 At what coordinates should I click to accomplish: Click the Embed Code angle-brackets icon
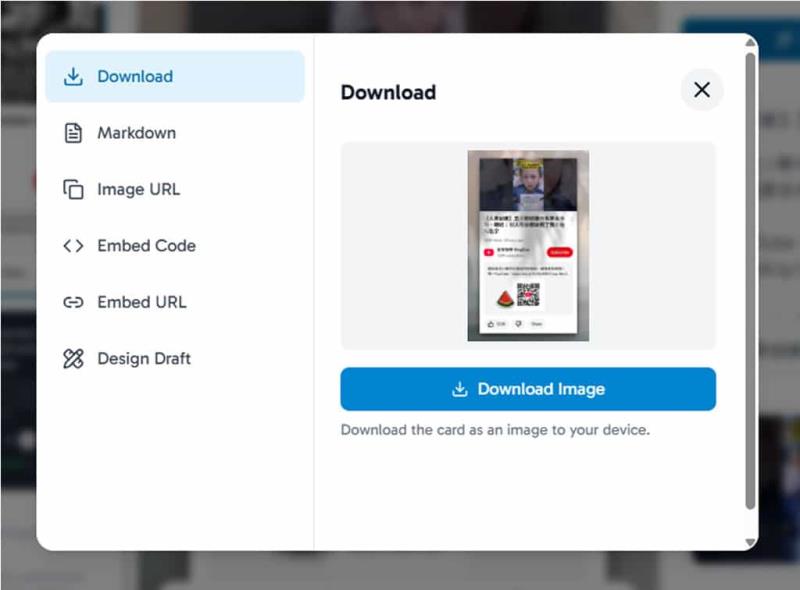[73, 246]
